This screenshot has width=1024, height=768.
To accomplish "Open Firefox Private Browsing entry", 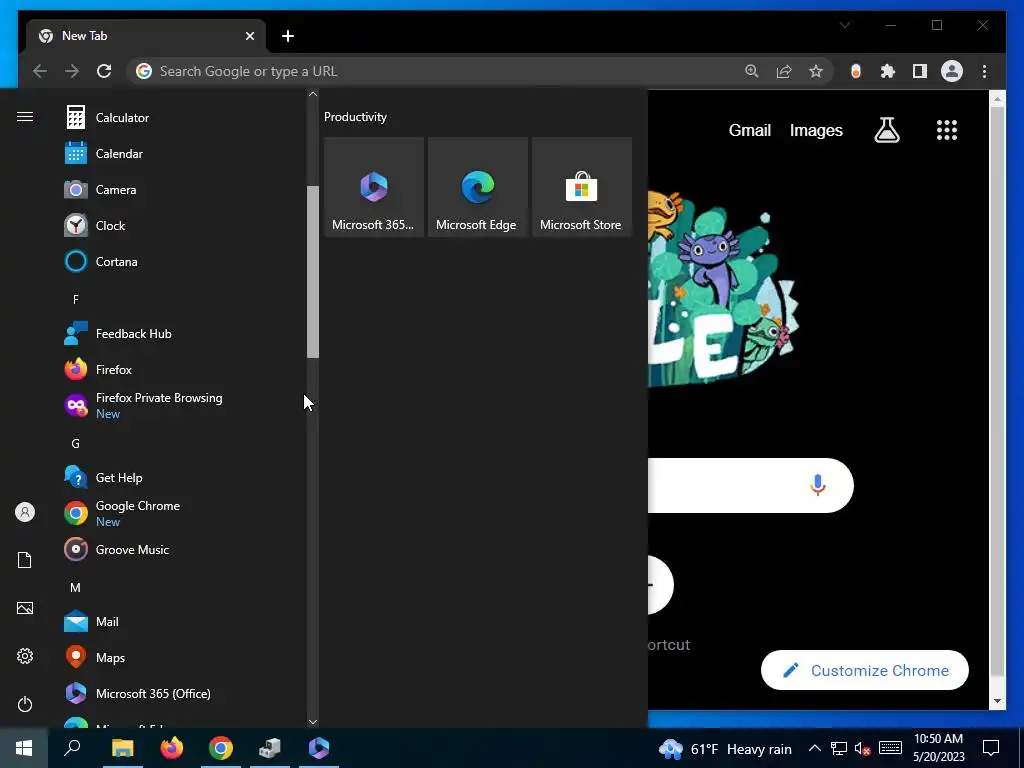I will click(x=183, y=406).
